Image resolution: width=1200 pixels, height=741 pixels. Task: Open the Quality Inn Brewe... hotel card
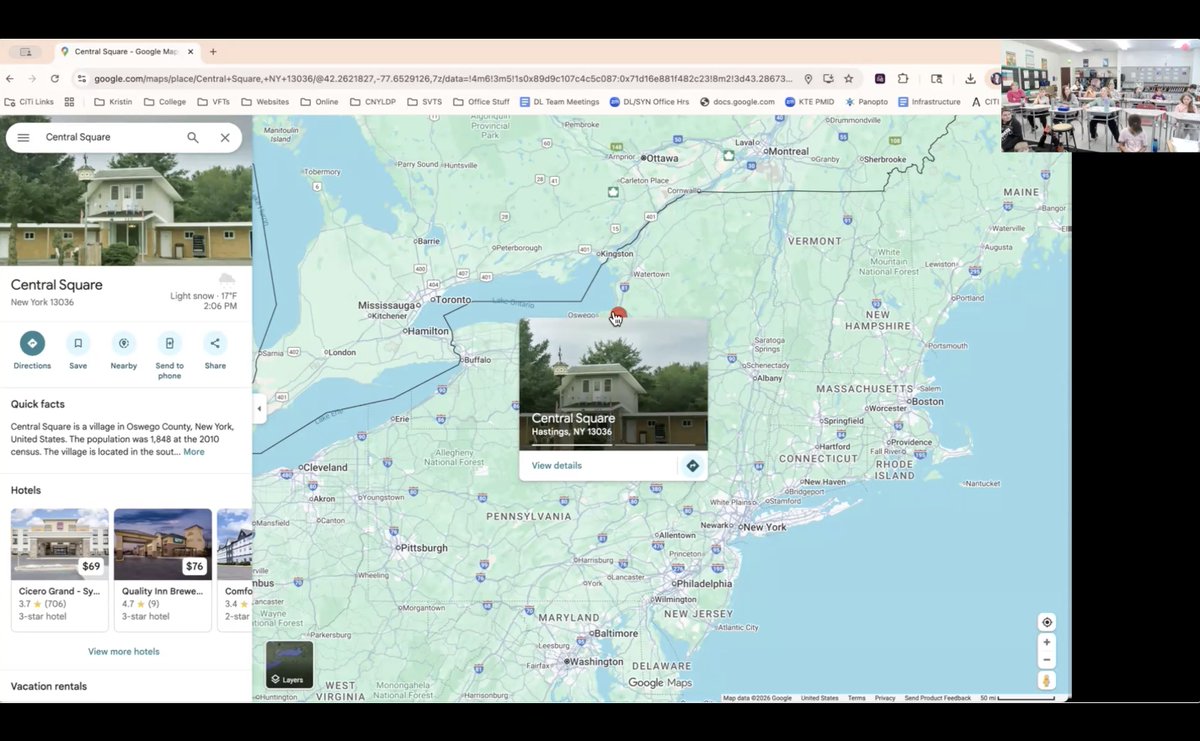(163, 570)
